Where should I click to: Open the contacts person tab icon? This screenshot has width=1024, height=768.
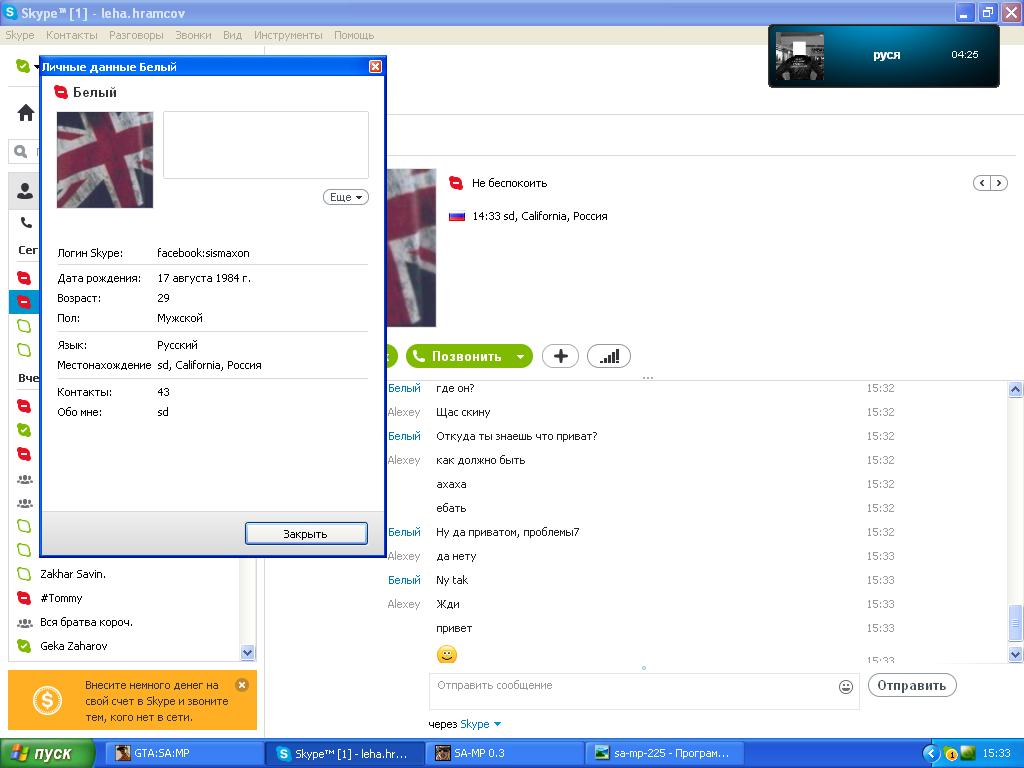25,191
